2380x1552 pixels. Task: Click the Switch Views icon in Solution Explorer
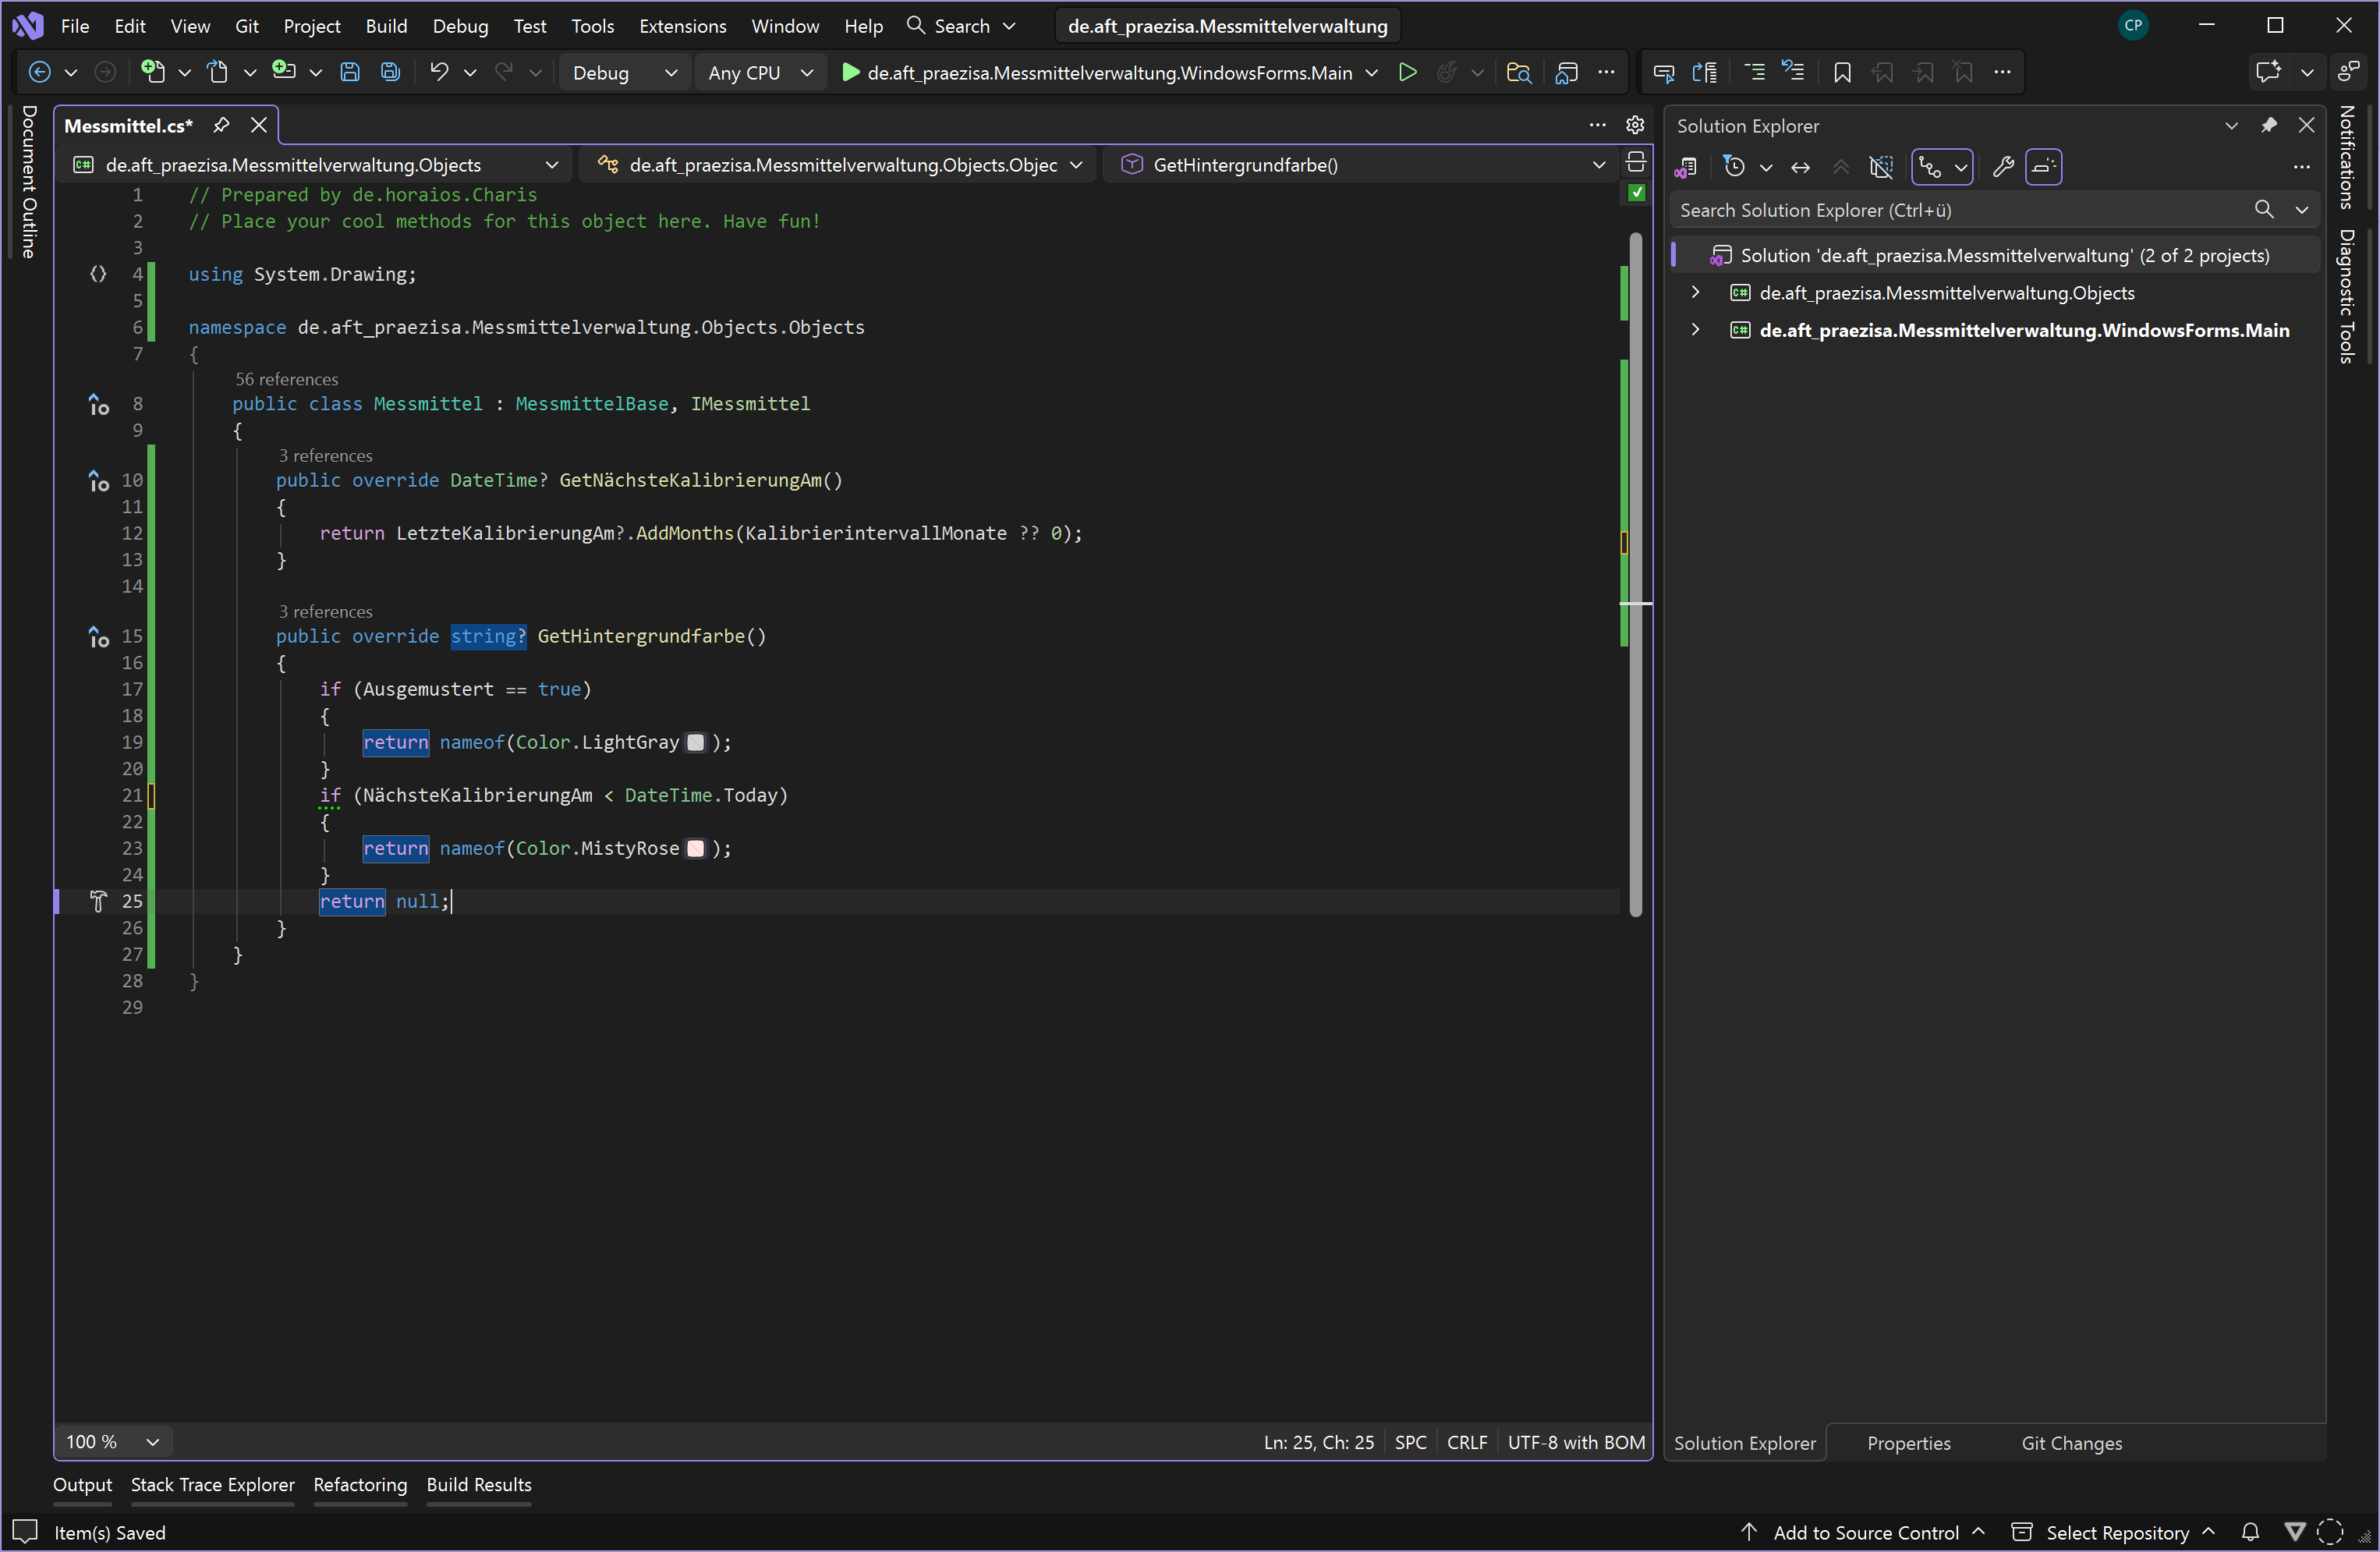[x=1686, y=167]
